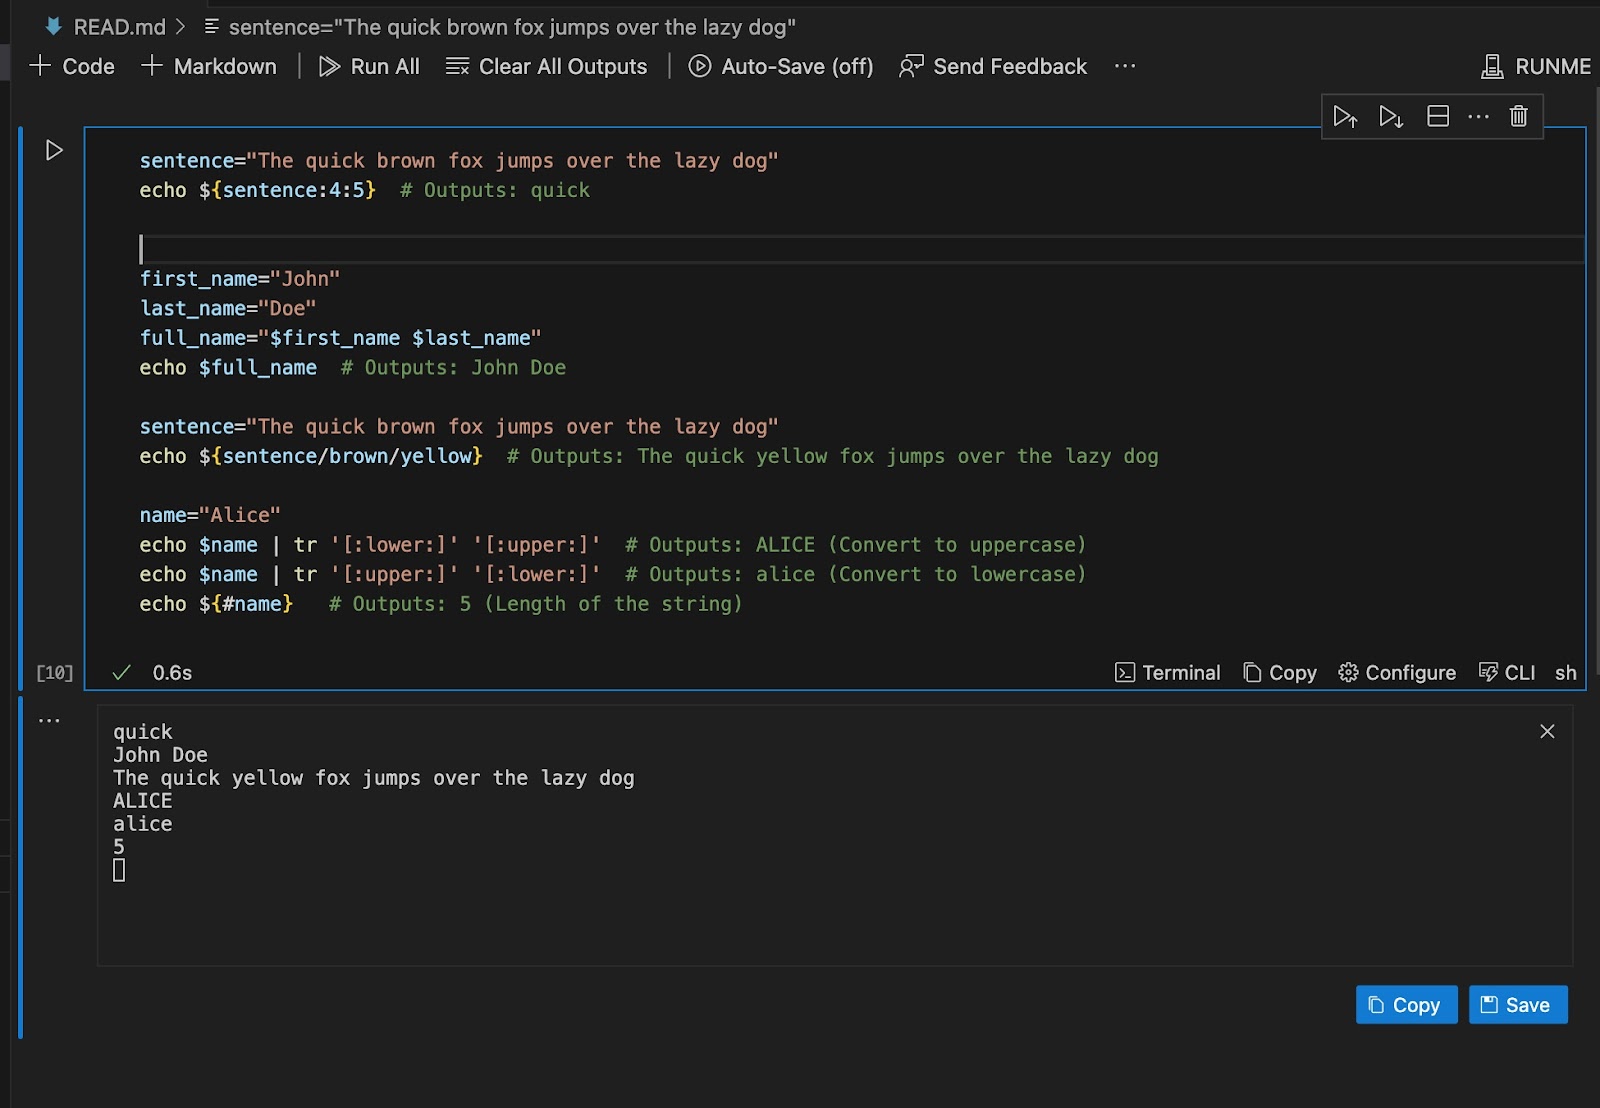Click the green success checkmark
1600x1108 pixels.
[x=122, y=673]
